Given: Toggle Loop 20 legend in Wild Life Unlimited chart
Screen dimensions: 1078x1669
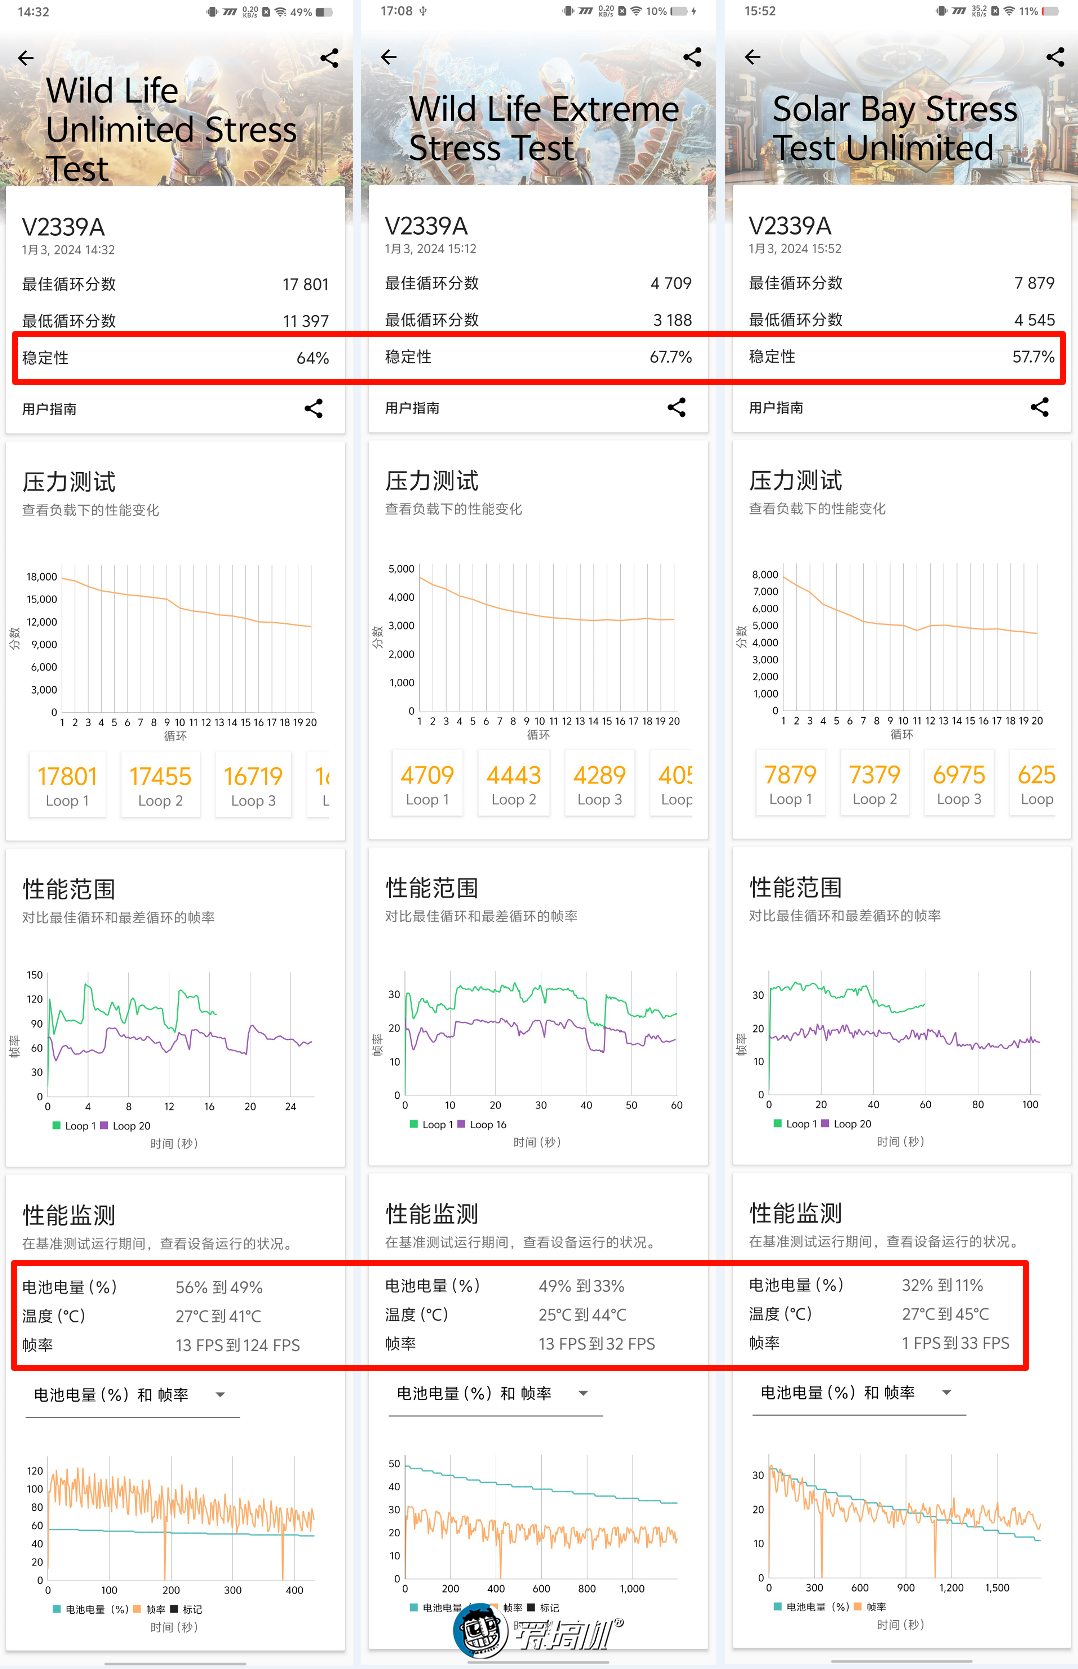Looking at the screenshot, I should (126, 1126).
